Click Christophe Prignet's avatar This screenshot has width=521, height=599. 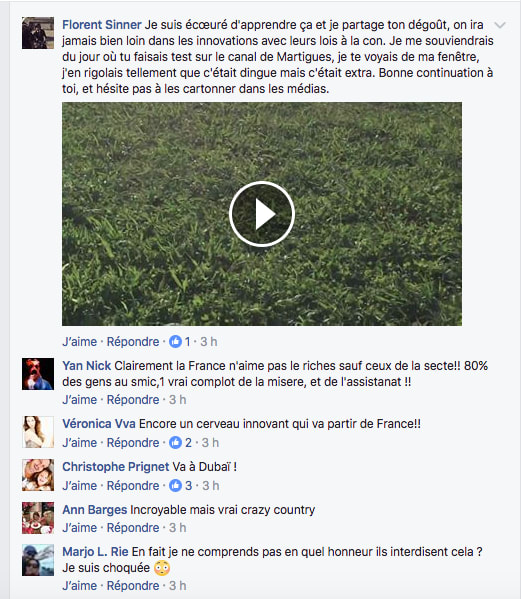point(38,475)
